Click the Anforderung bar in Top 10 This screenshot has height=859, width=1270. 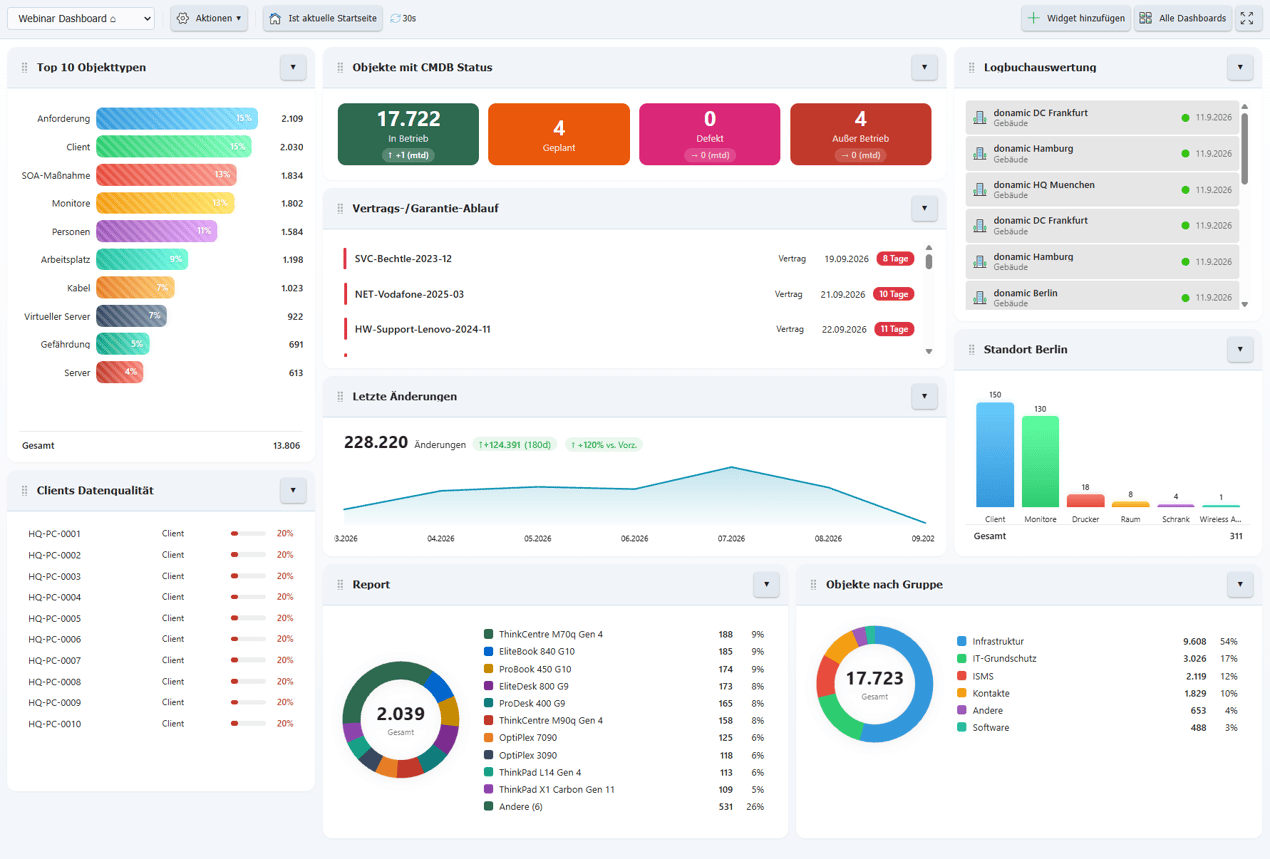pos(177,118)
